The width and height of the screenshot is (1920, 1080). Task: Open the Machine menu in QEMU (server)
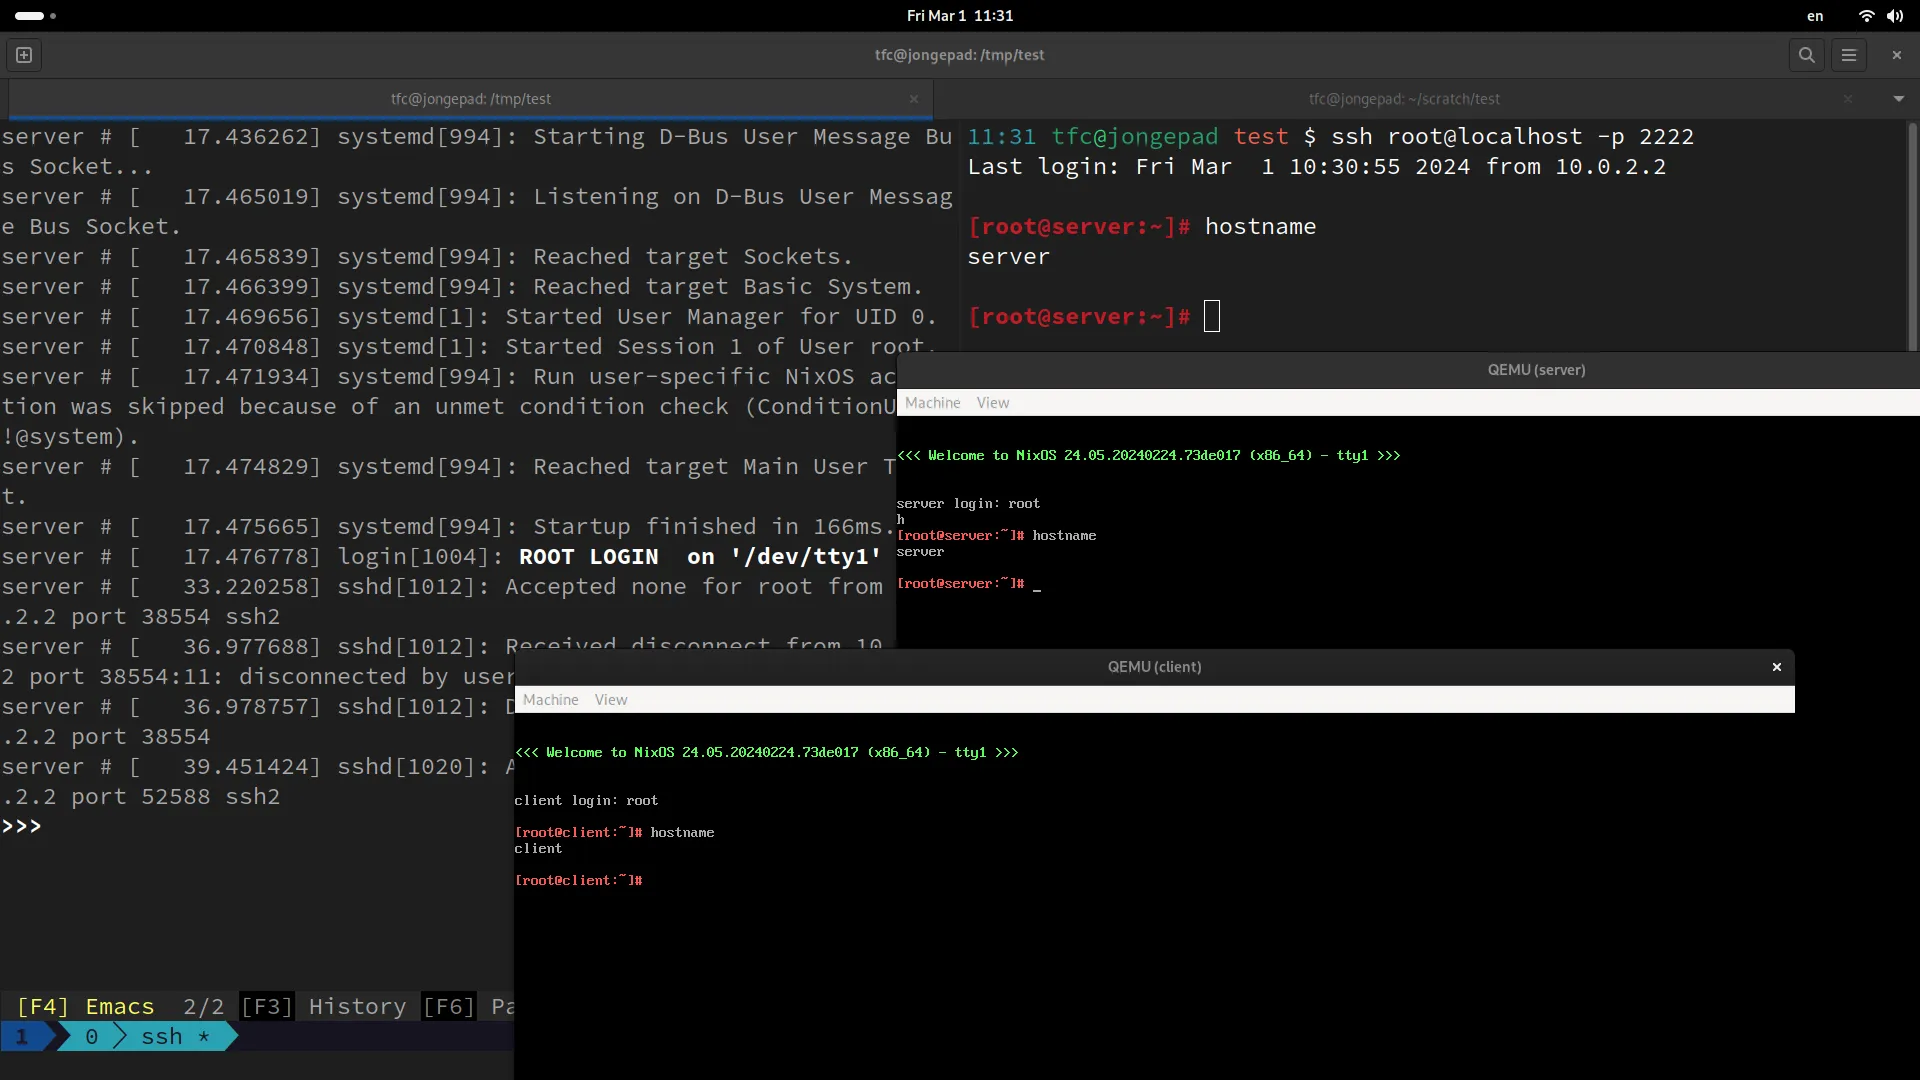coord(932,402)
